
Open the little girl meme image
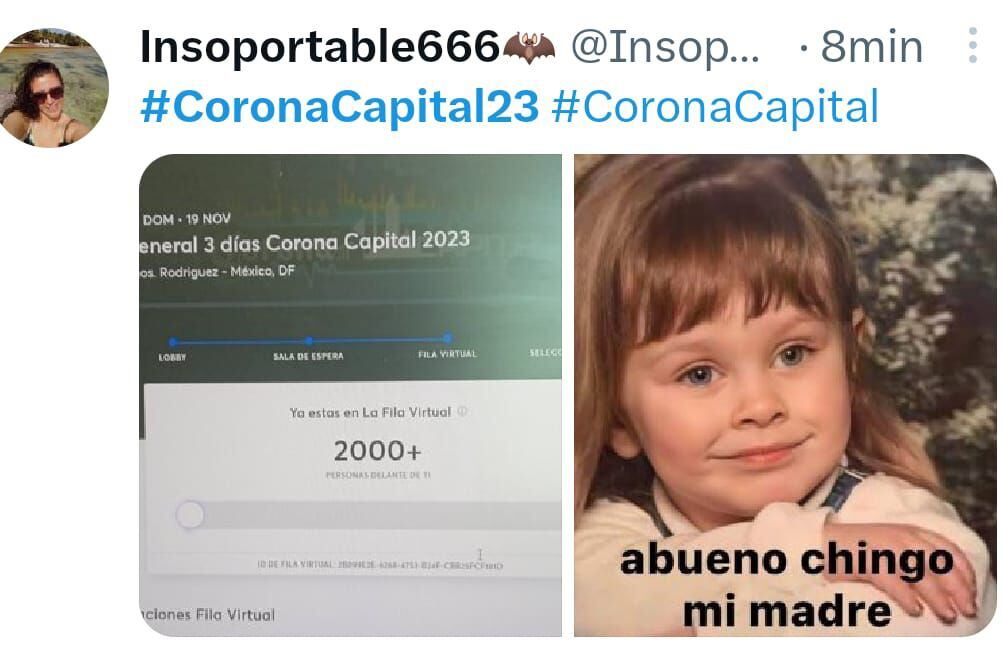785,395
